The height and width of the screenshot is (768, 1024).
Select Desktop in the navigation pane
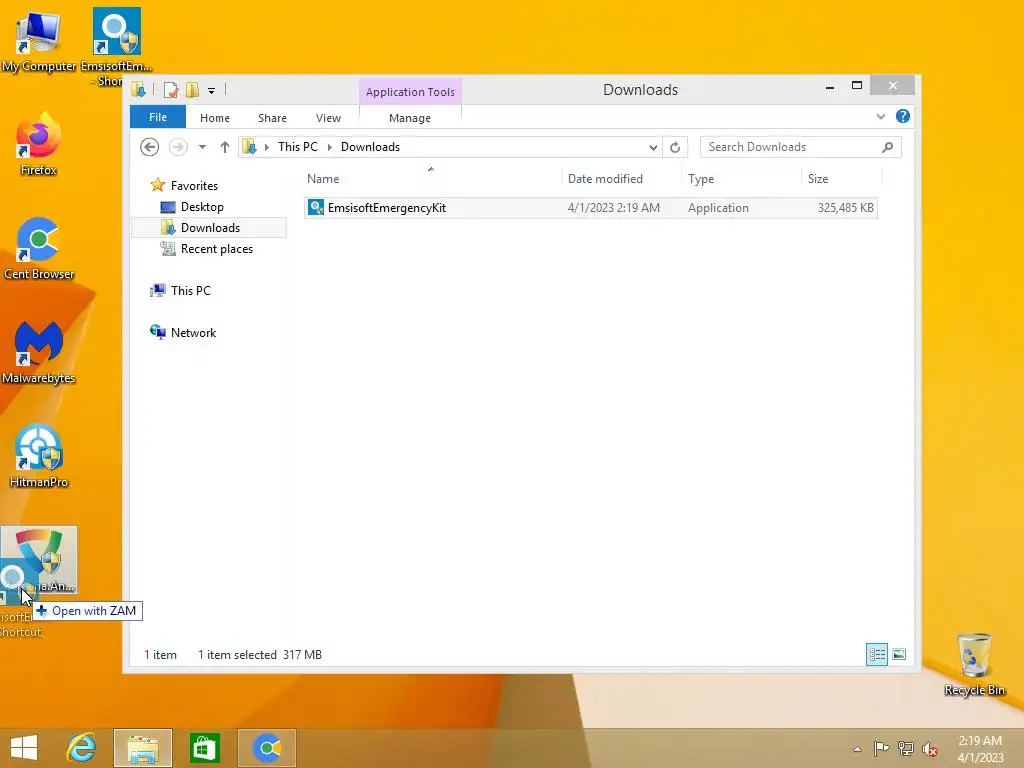[x=202, y=206]
